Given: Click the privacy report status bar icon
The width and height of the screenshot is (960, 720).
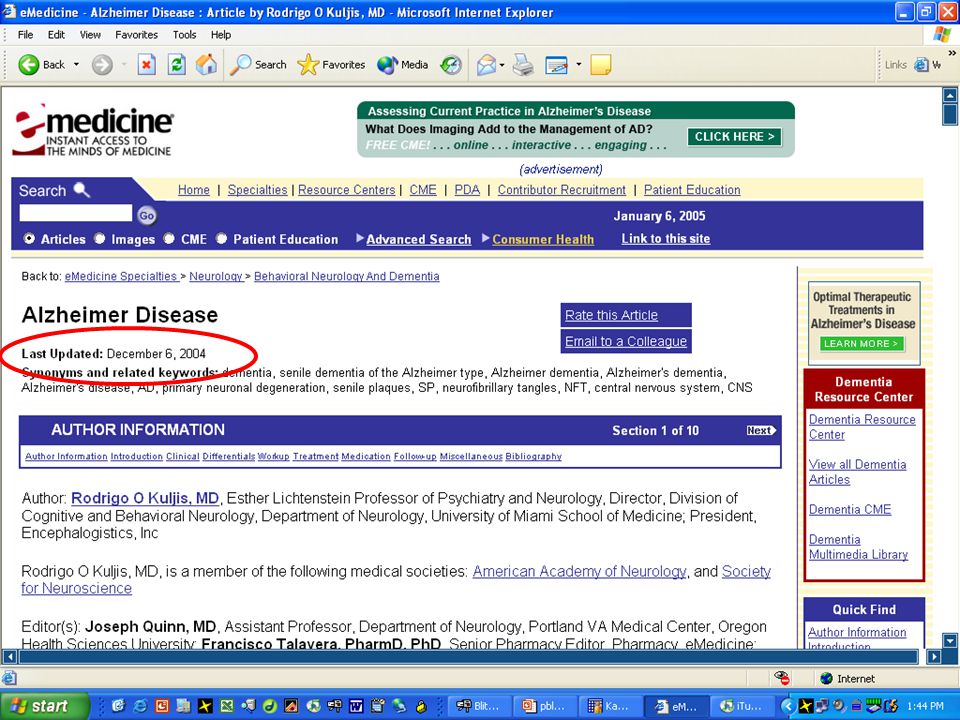Looking at the screenshot, I should 781,678.
